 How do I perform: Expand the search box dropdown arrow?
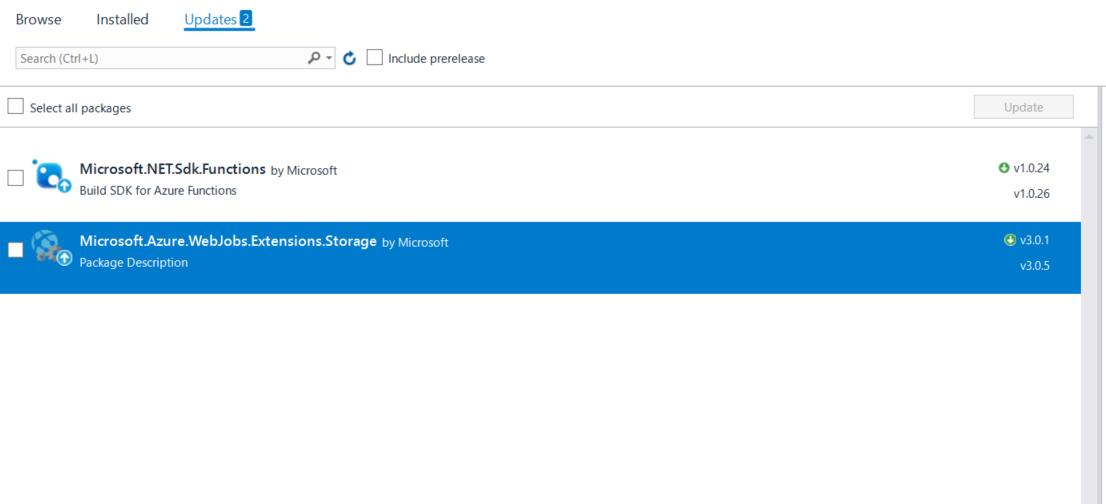[329, 58]
